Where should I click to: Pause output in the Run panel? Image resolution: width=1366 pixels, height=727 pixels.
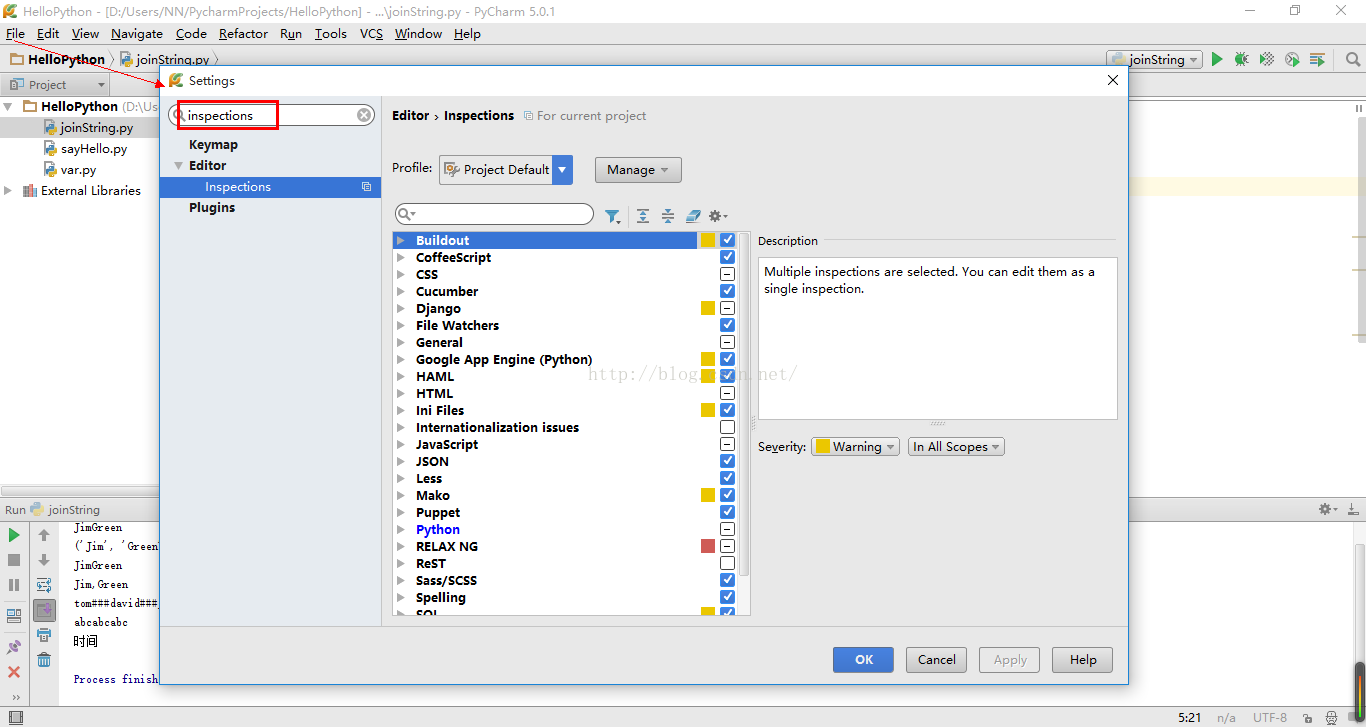[x=14, y=585]
